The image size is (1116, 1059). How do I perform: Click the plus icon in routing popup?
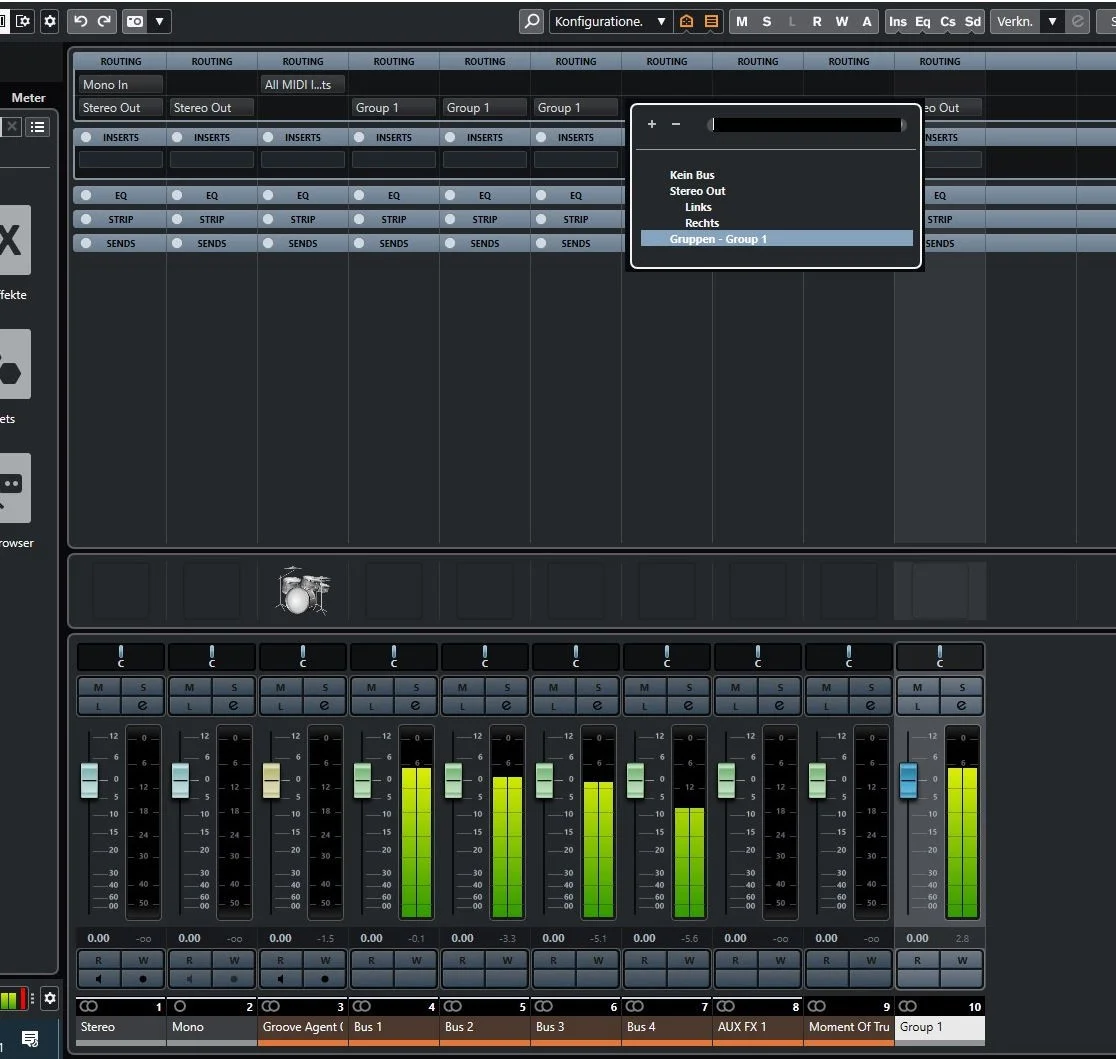pos(651,125)
